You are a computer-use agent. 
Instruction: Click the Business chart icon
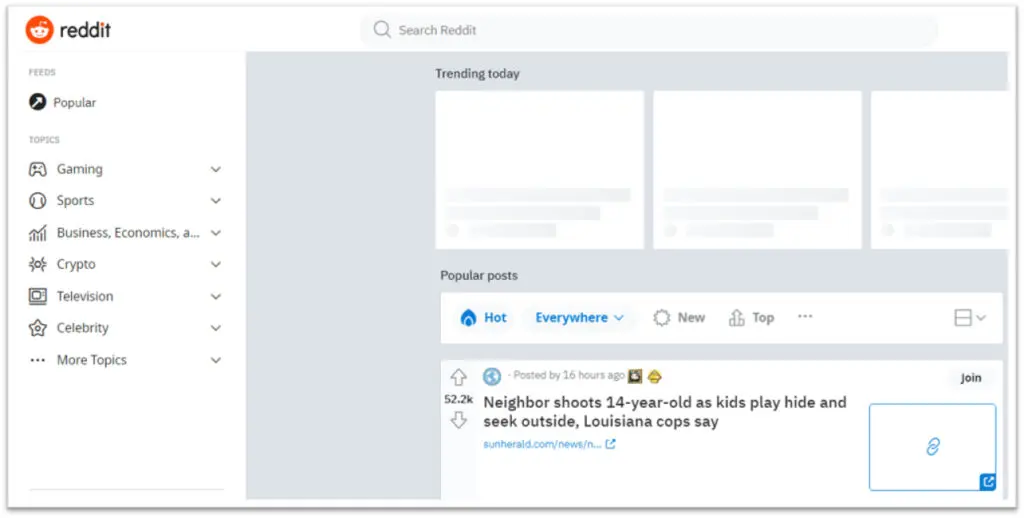tap(38, 233)
